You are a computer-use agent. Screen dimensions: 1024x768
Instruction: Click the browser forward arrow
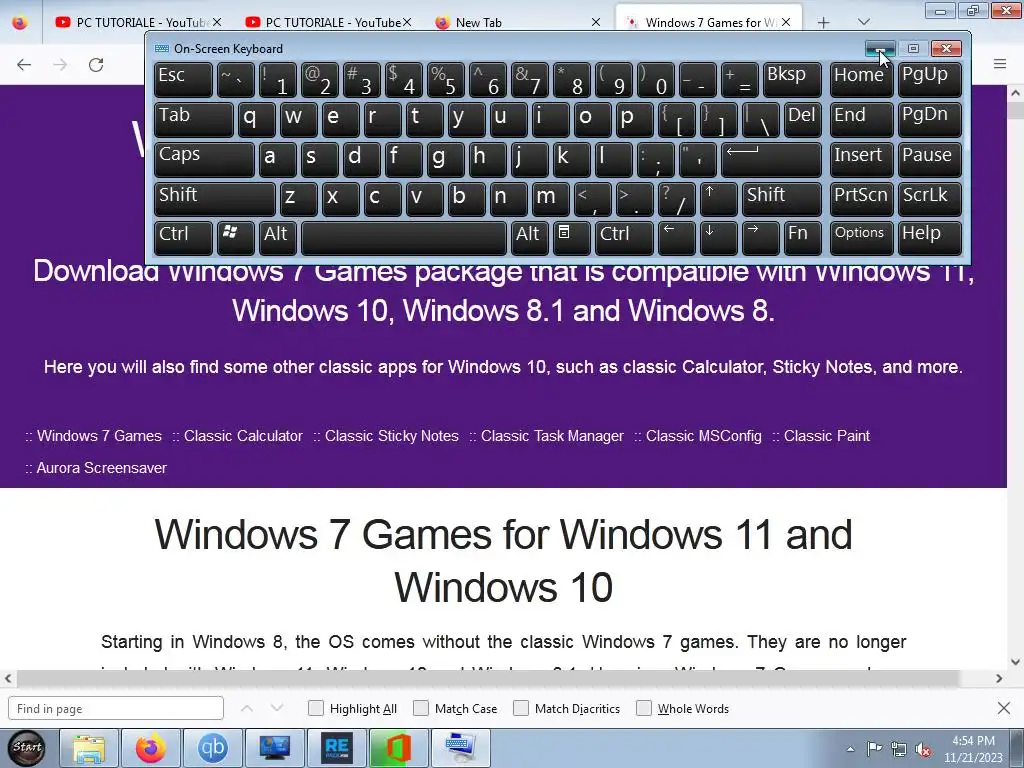[60, 65]
